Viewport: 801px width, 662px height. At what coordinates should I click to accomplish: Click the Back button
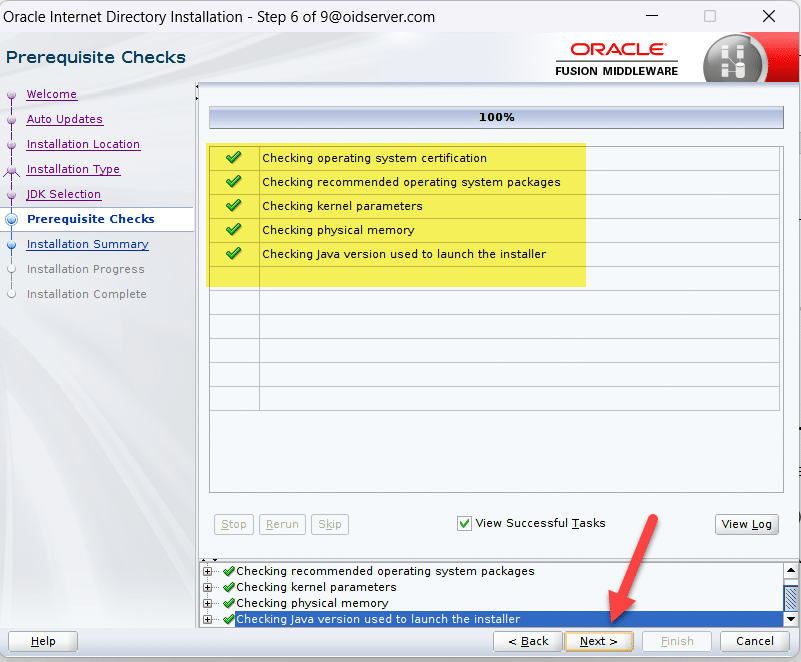527,641
